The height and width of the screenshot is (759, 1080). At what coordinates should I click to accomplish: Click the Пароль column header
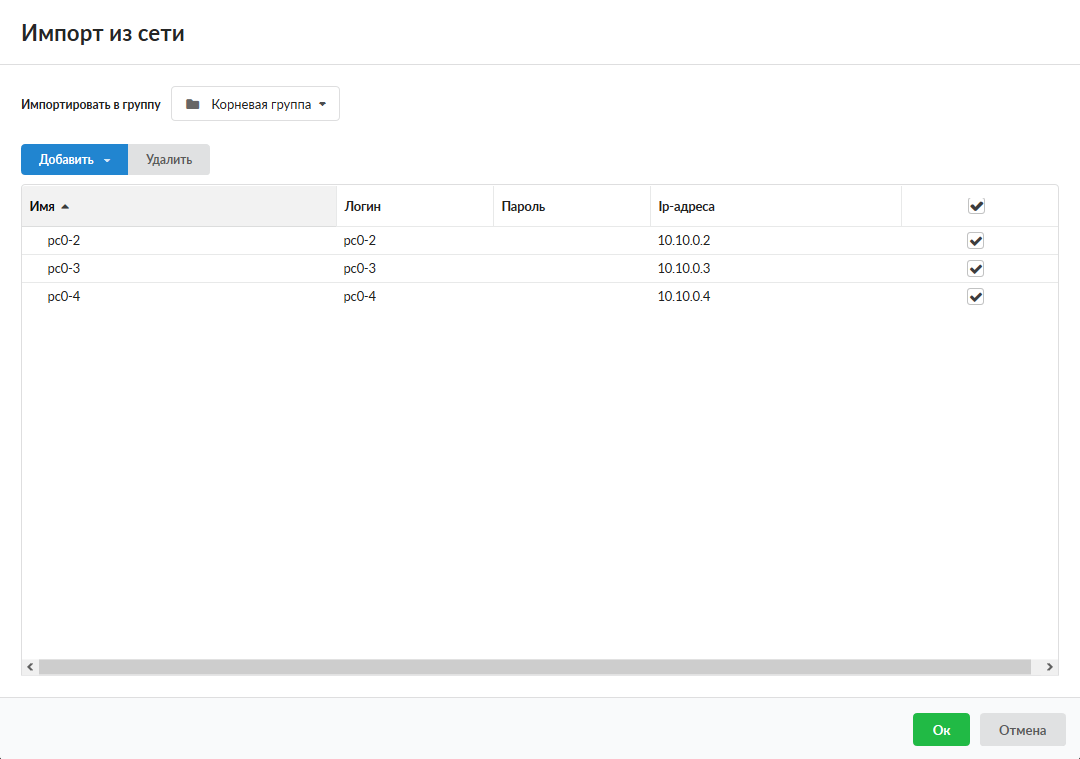pyautogui.click(x=523, y=207)
